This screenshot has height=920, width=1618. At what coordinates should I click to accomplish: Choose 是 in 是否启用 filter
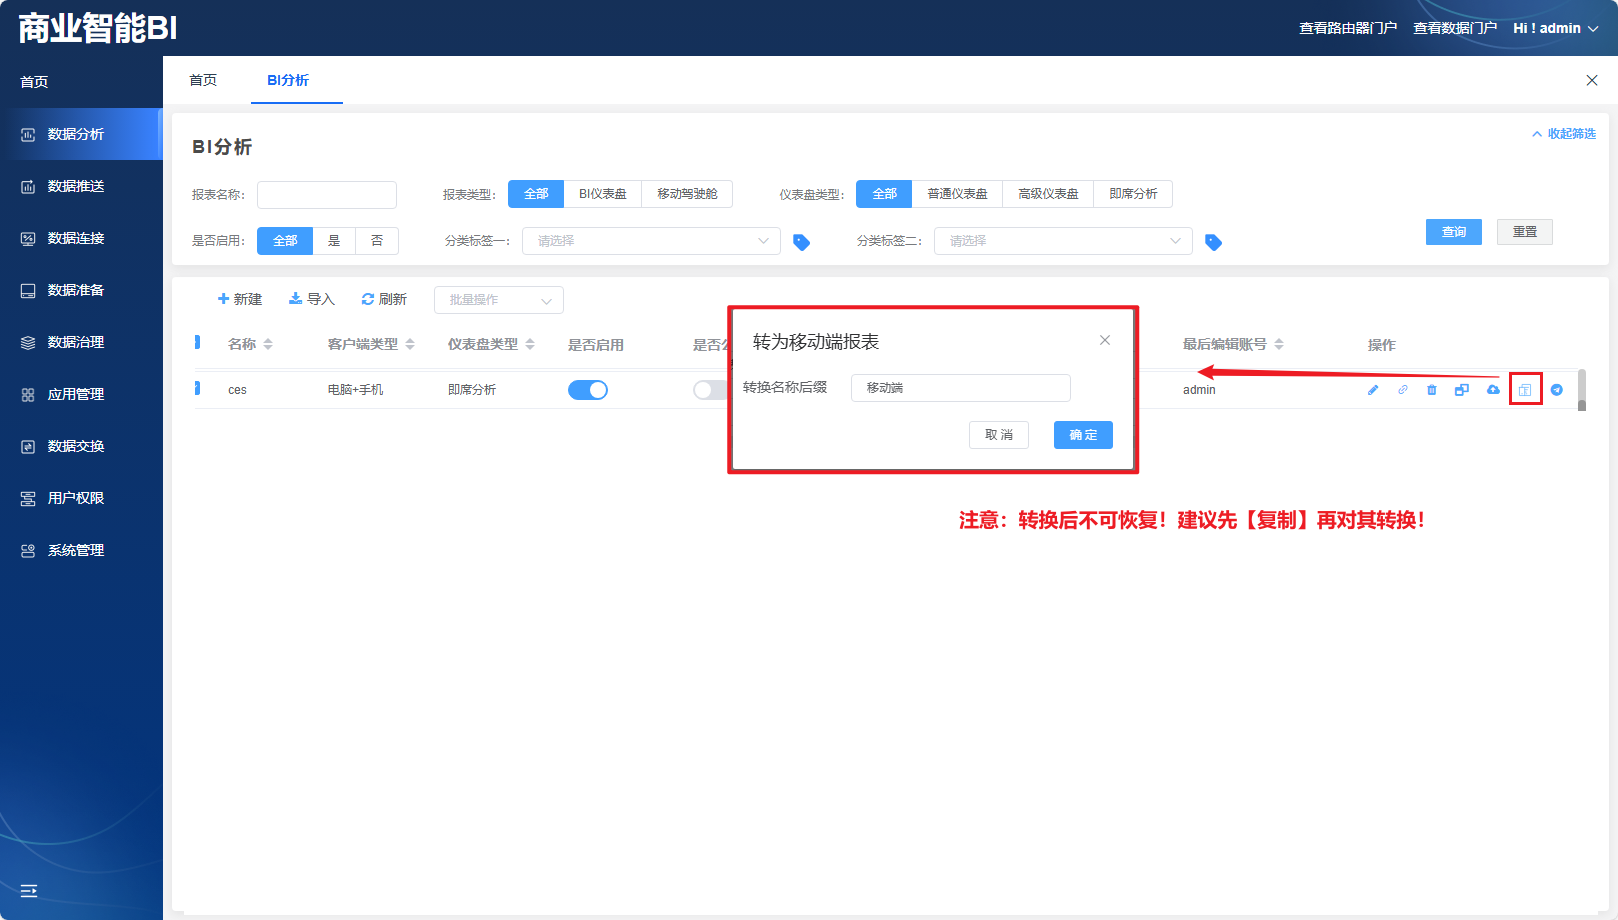(x=334, y=241)
